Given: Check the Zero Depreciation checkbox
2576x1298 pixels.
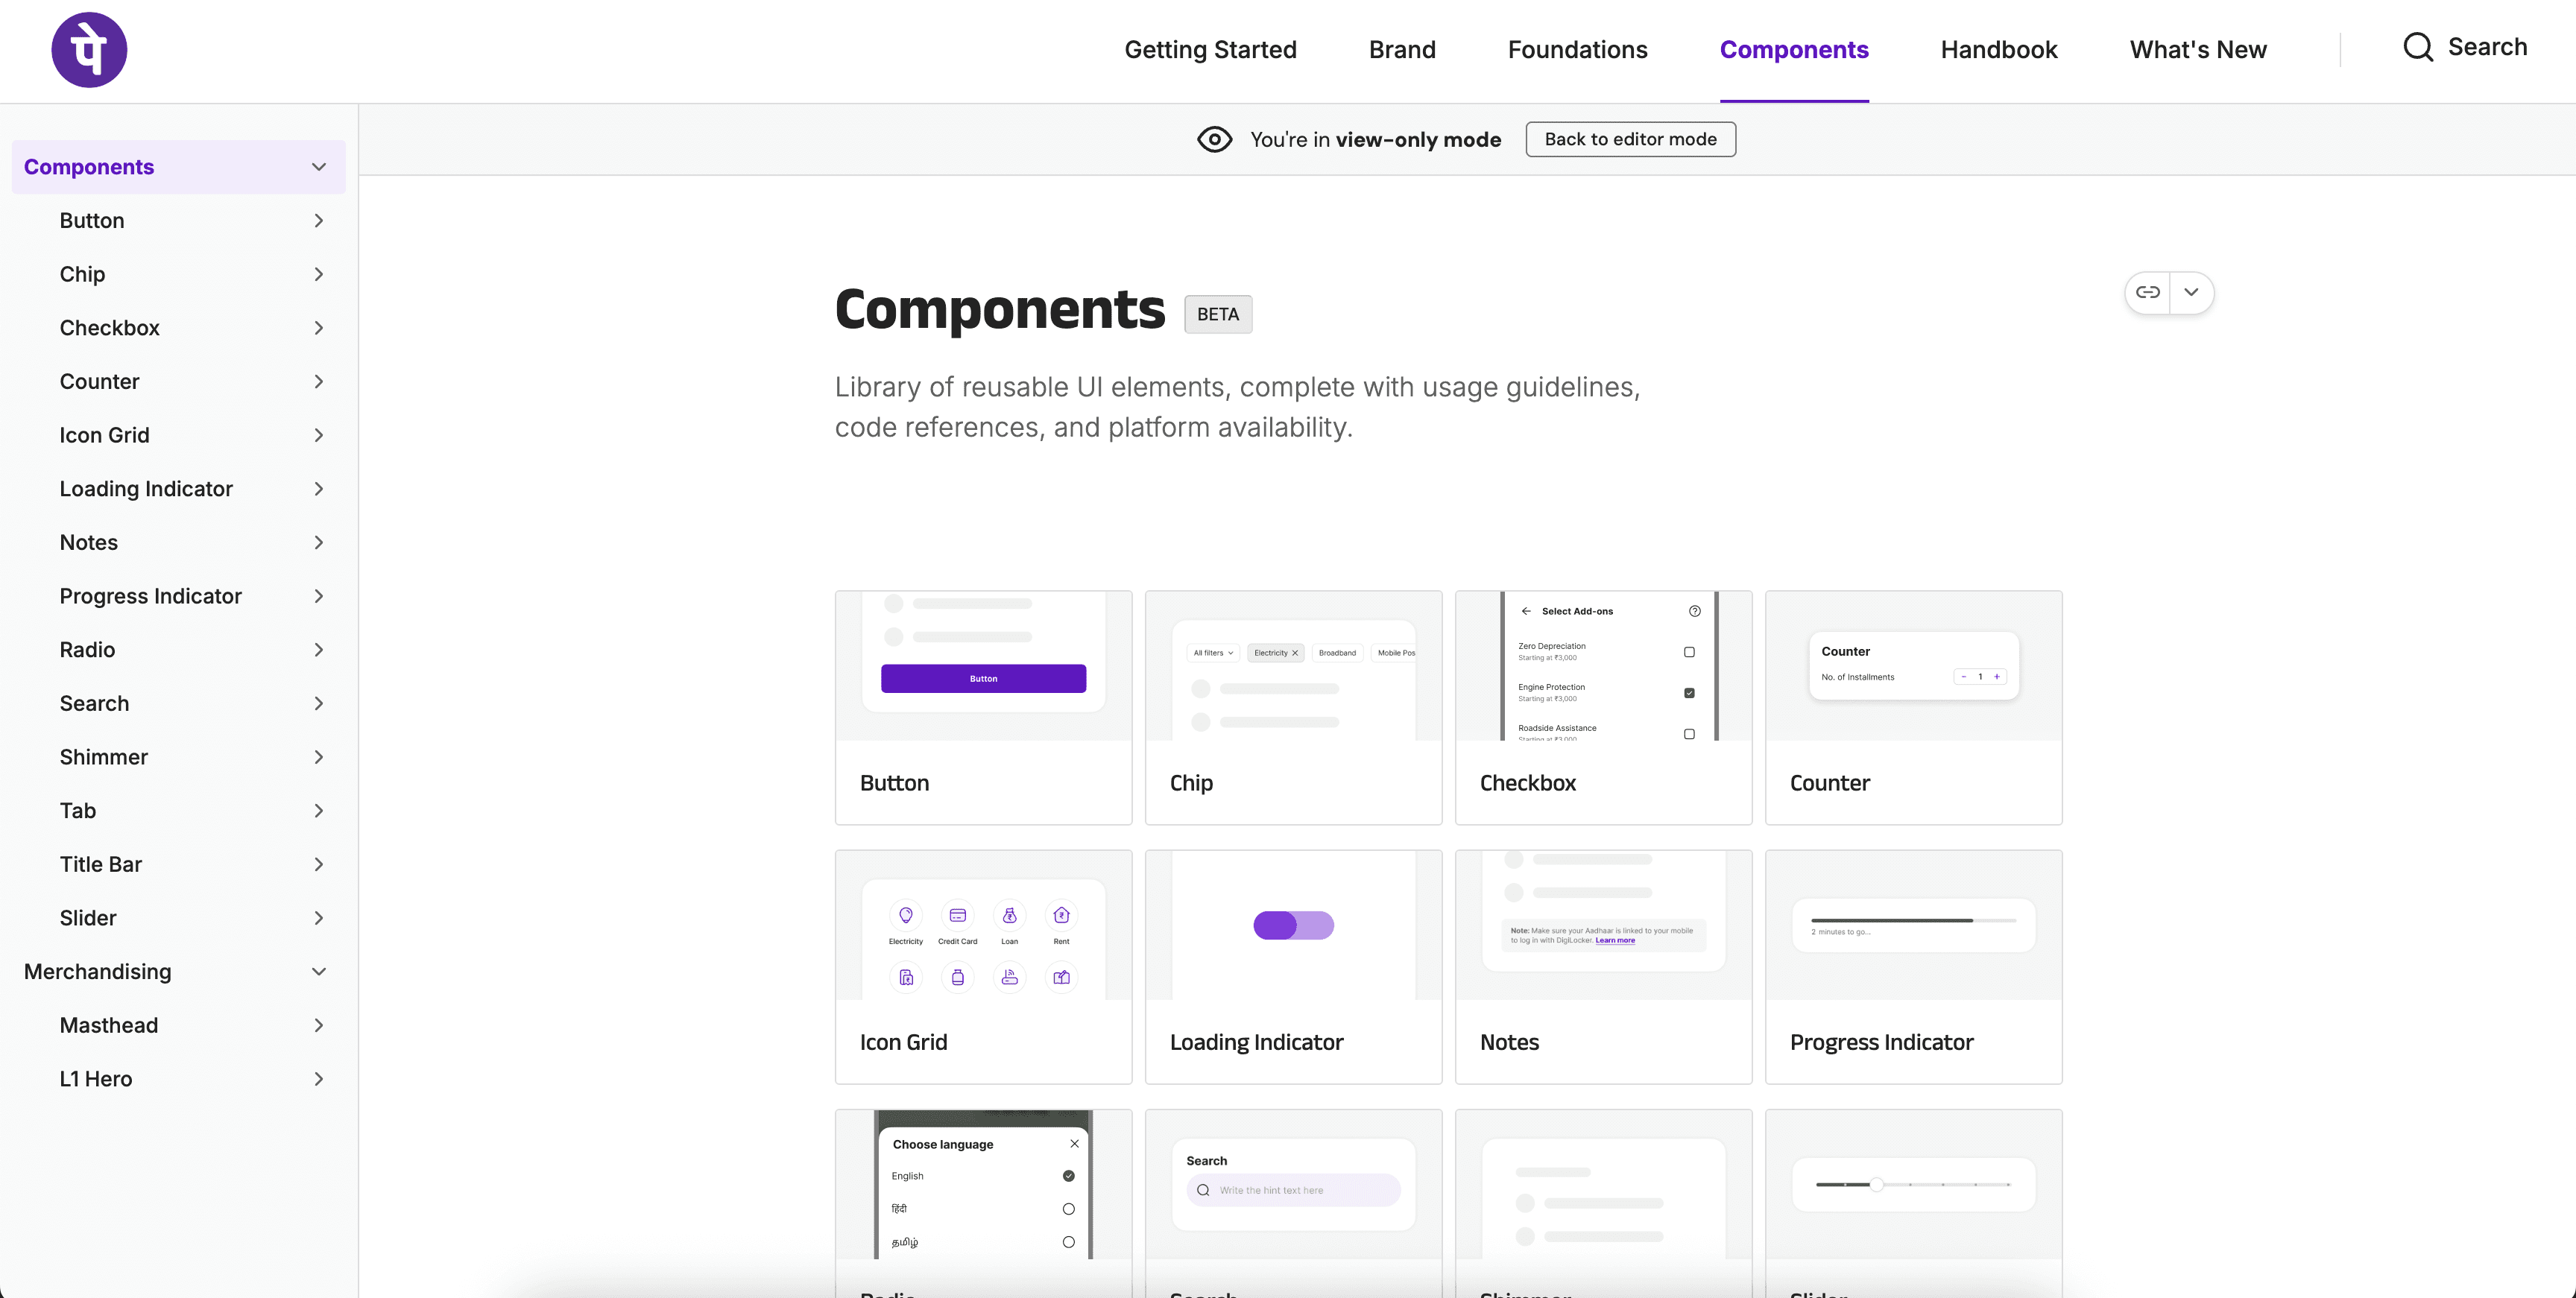Looking at the screenshot, I should (1689, 652).
